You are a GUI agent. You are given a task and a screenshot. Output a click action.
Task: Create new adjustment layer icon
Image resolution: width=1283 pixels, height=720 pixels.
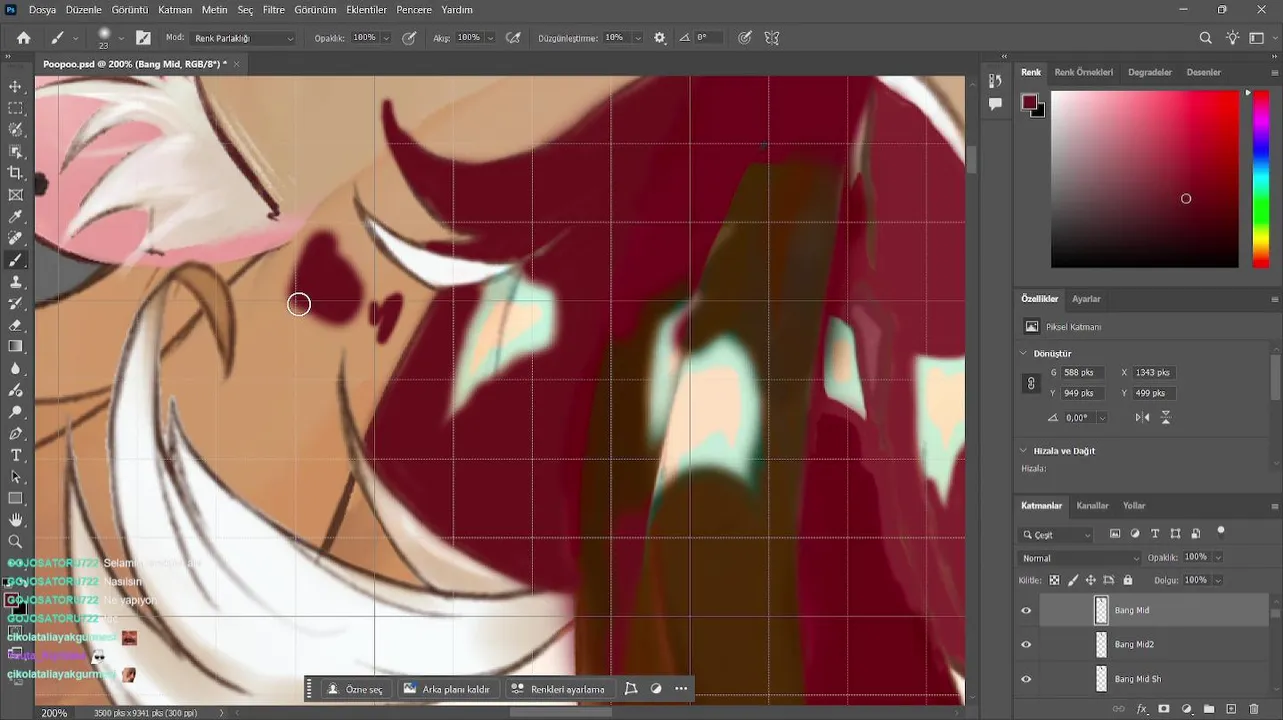tap(1186, 709)
